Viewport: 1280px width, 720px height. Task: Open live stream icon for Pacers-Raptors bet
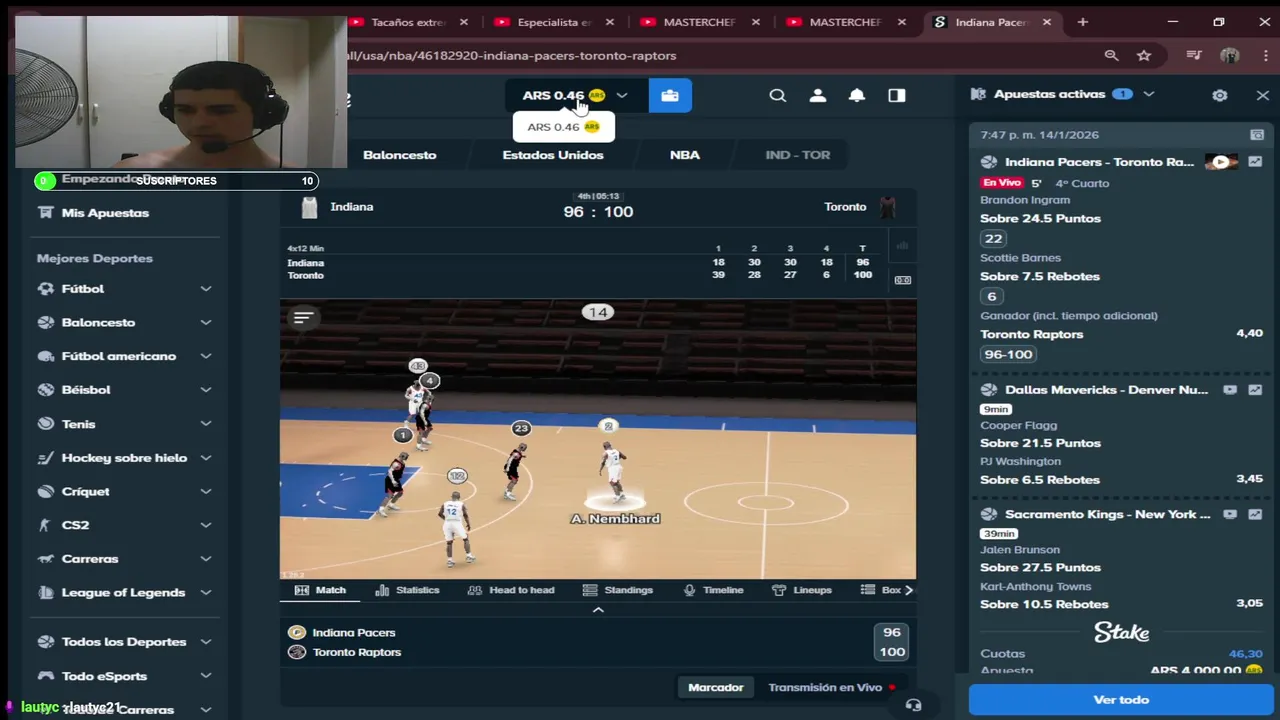(1221, 162)
